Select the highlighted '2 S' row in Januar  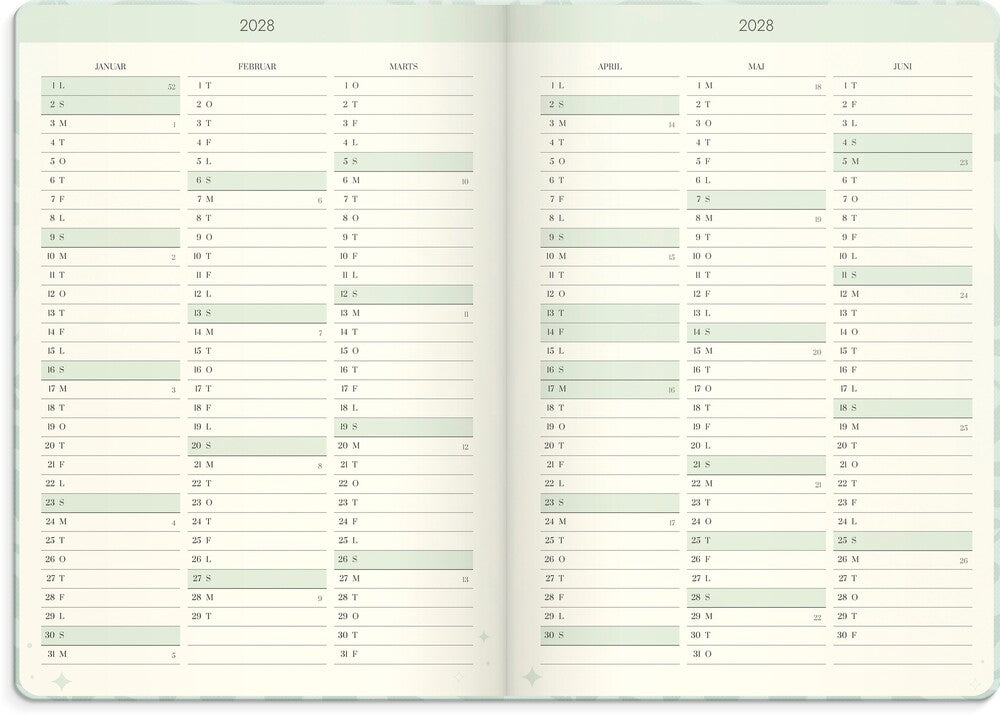coord(110,105)
